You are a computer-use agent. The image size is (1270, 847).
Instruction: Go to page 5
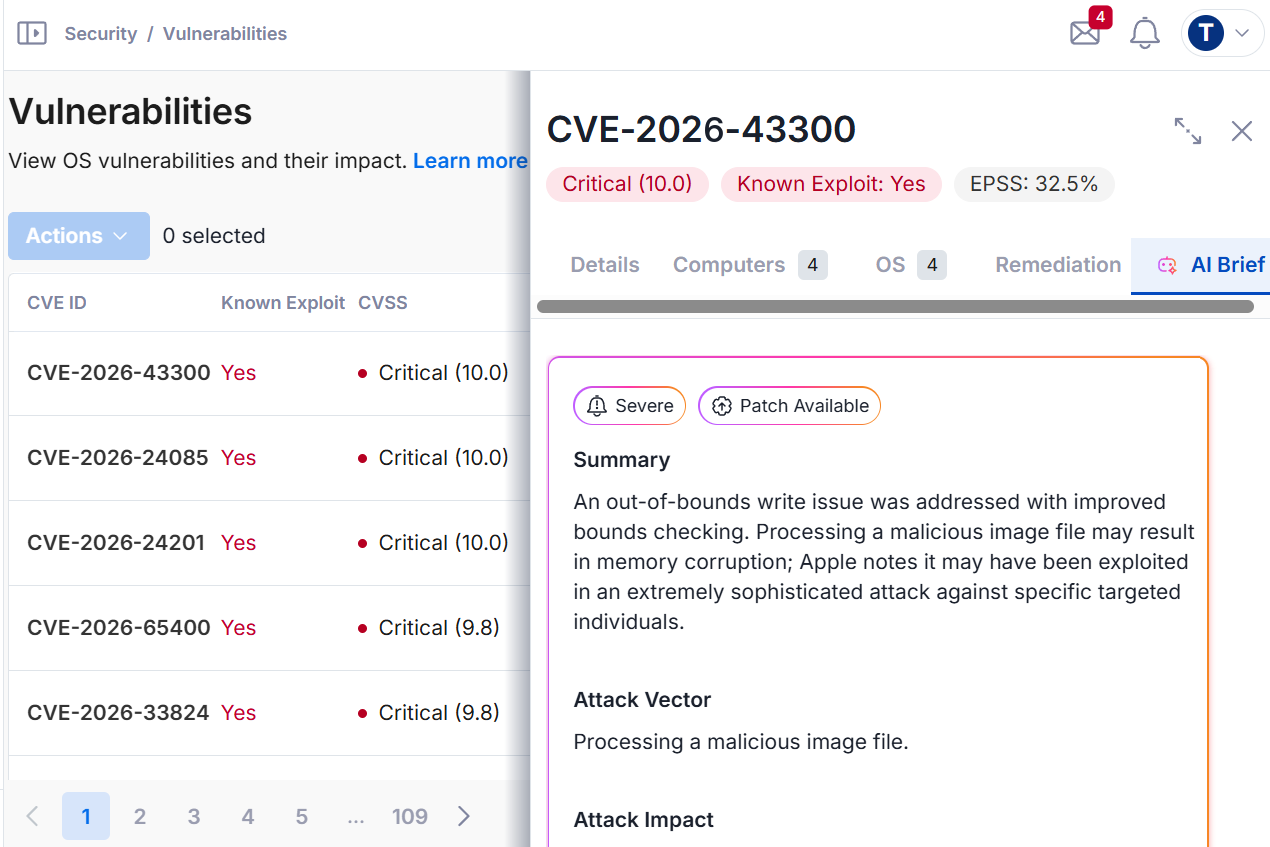coord(302,816)
